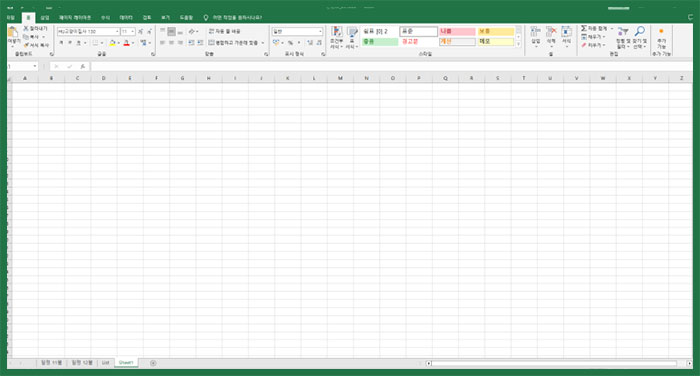Open the Format cells icon
Screen dimensions: 700x376
coord(566,32)
